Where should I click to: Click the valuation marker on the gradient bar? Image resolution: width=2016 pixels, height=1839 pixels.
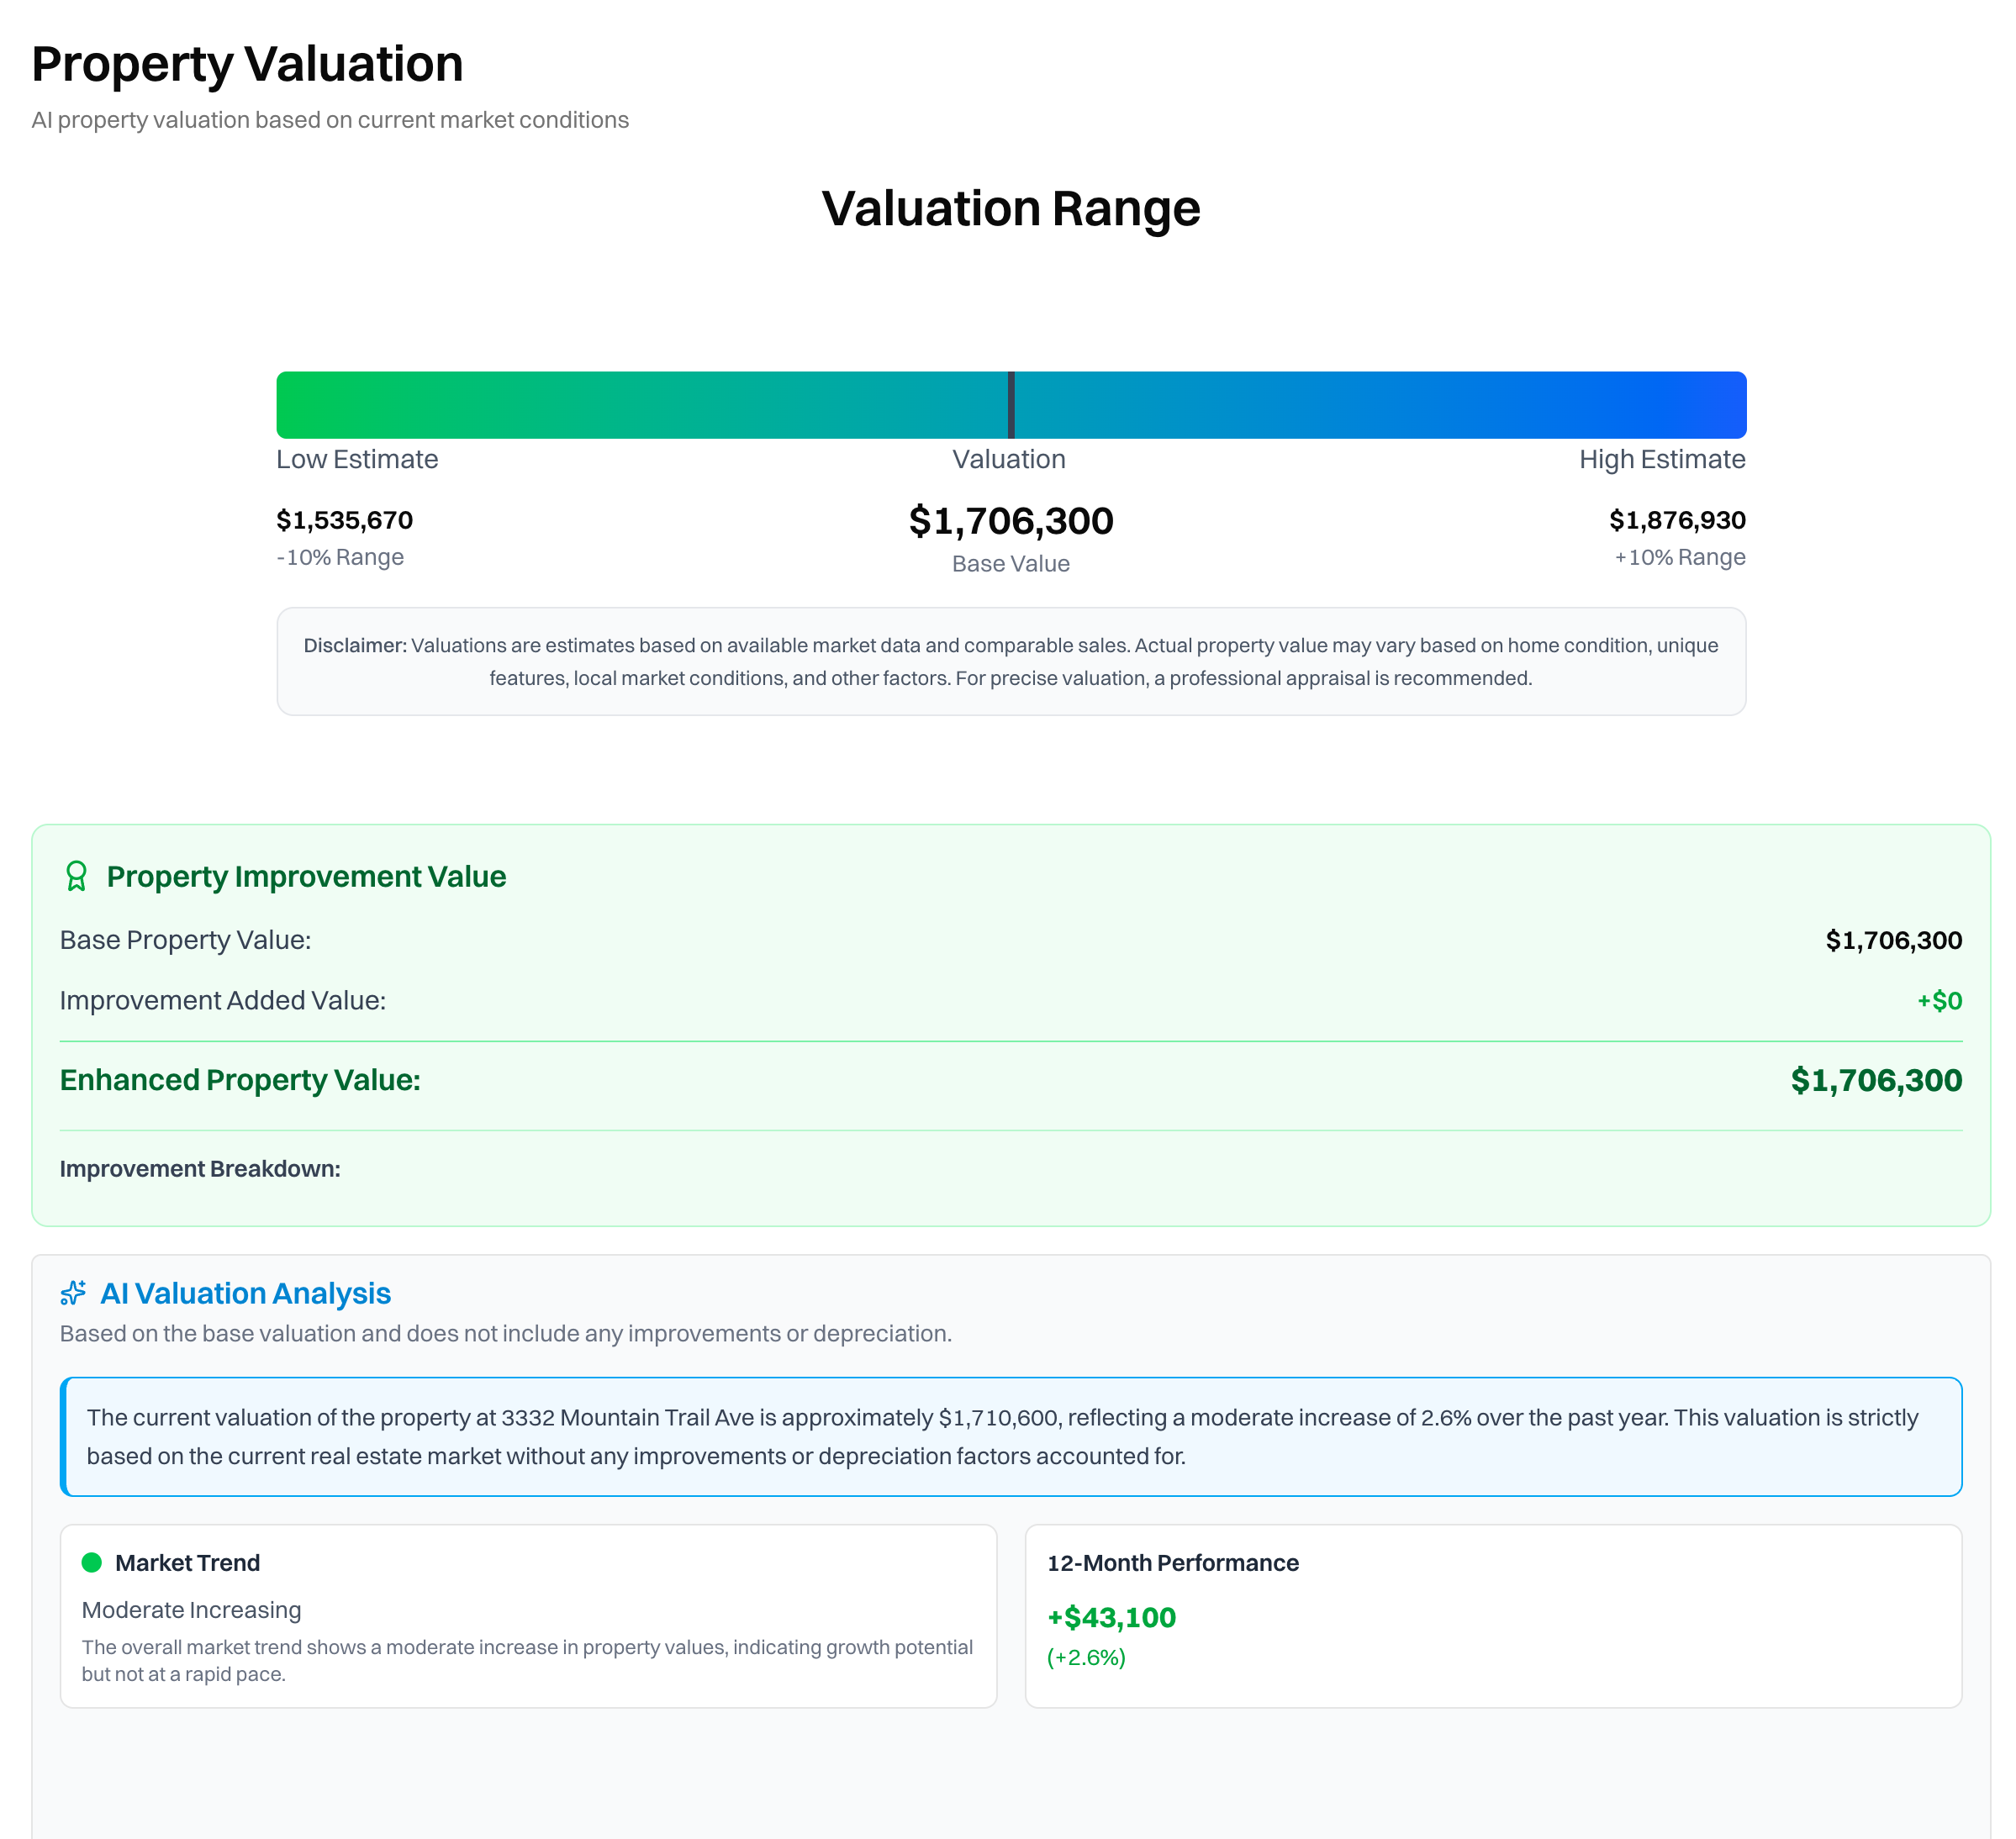(x=1011, y=405)
